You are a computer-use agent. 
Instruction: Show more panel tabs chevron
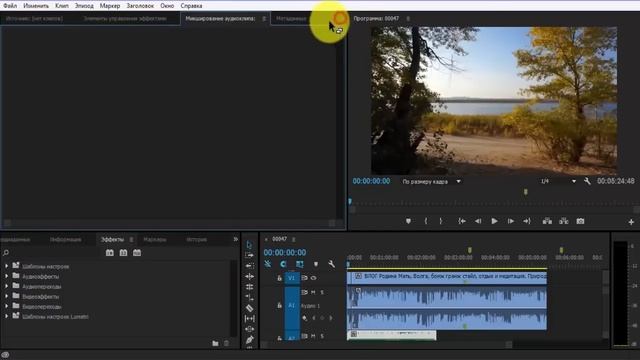click(236, 239)
